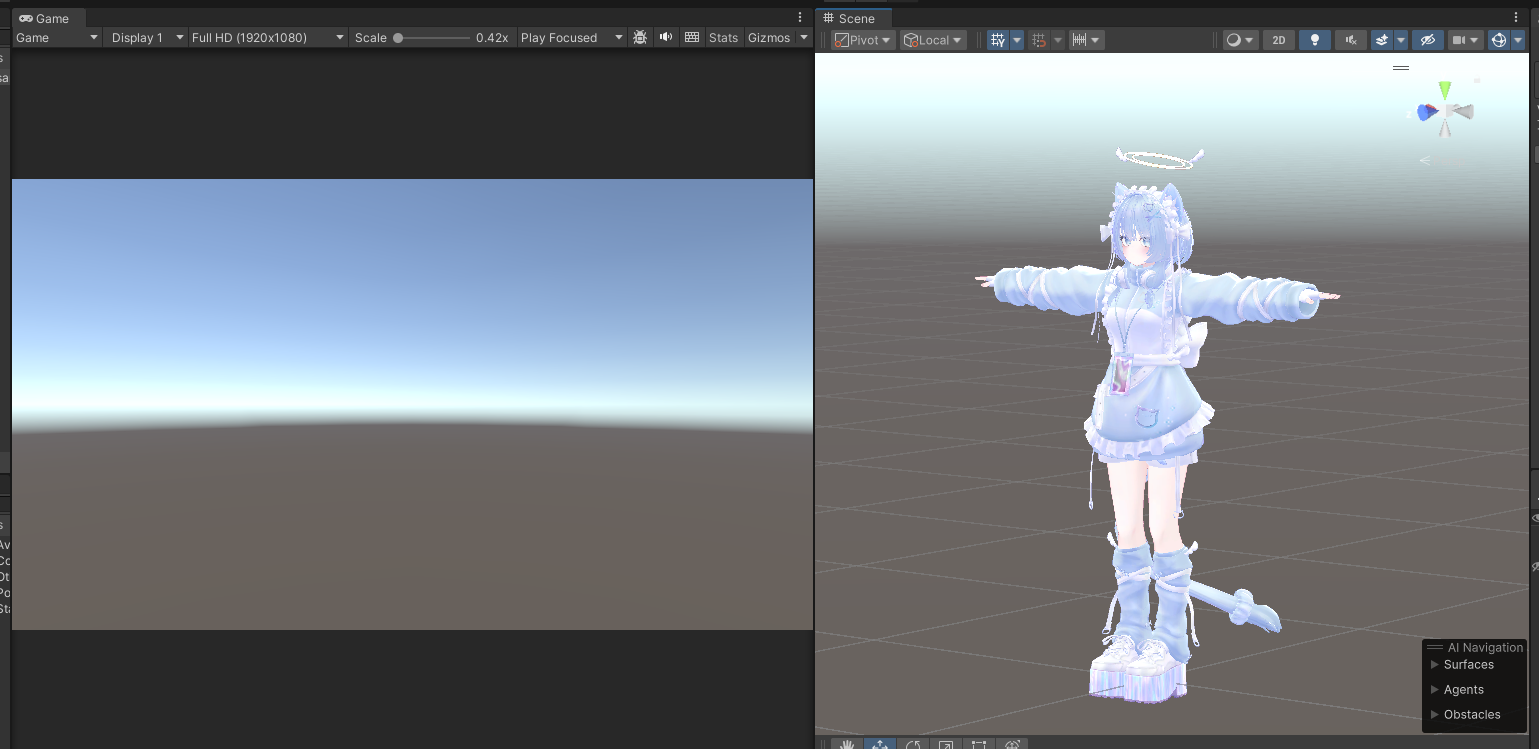Viewport: 1539px width, 749px height.
Task: Toggle the Local handle rotation button
Action: (x=933, y=40)
